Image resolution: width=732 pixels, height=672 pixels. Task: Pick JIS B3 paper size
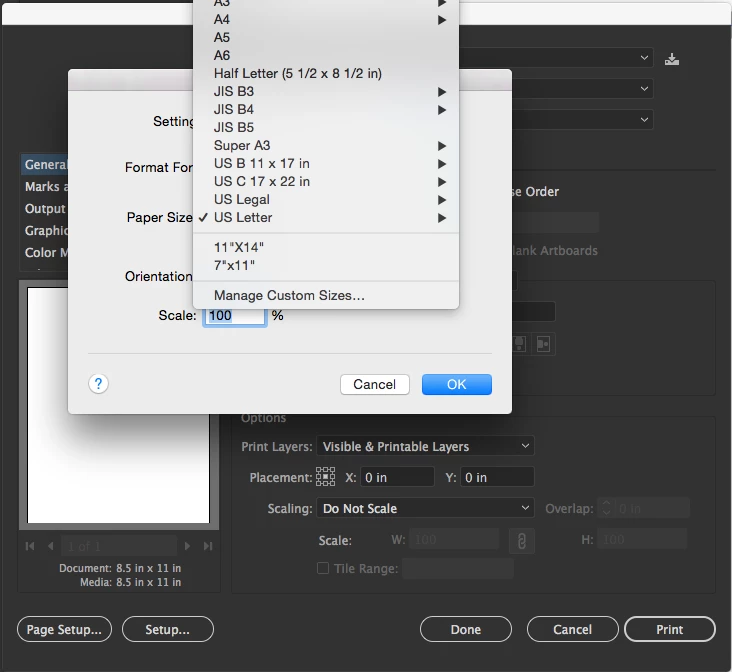(326, 92)
